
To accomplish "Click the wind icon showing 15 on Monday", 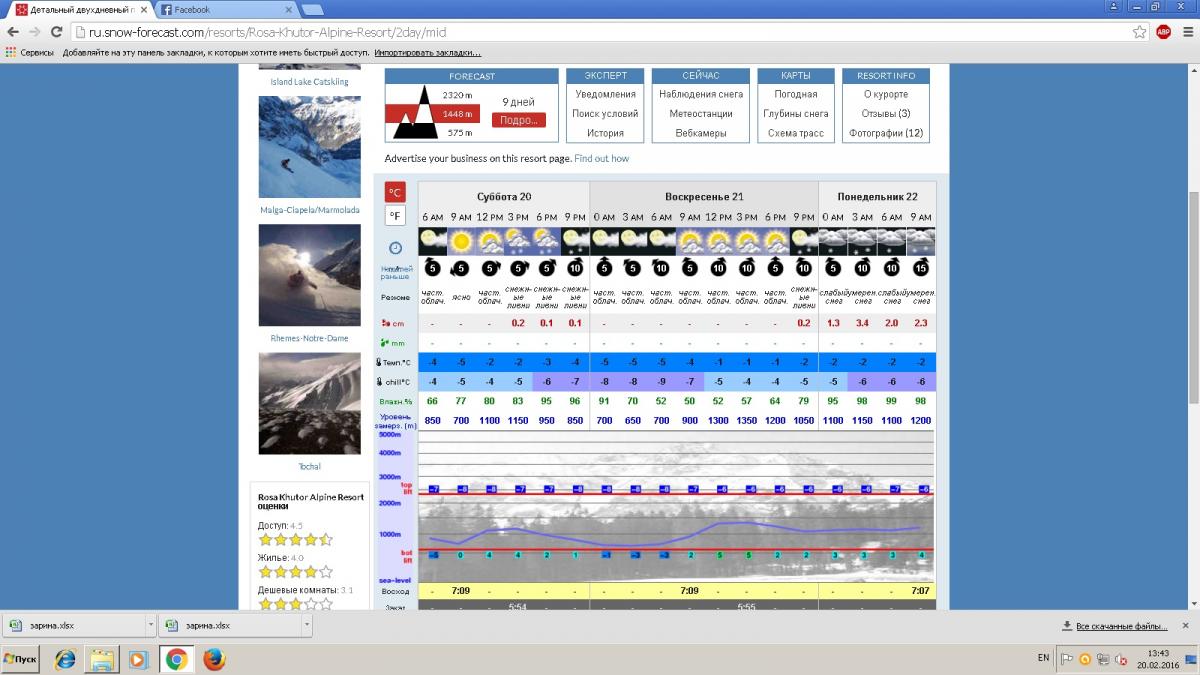I will pos(921,268).
